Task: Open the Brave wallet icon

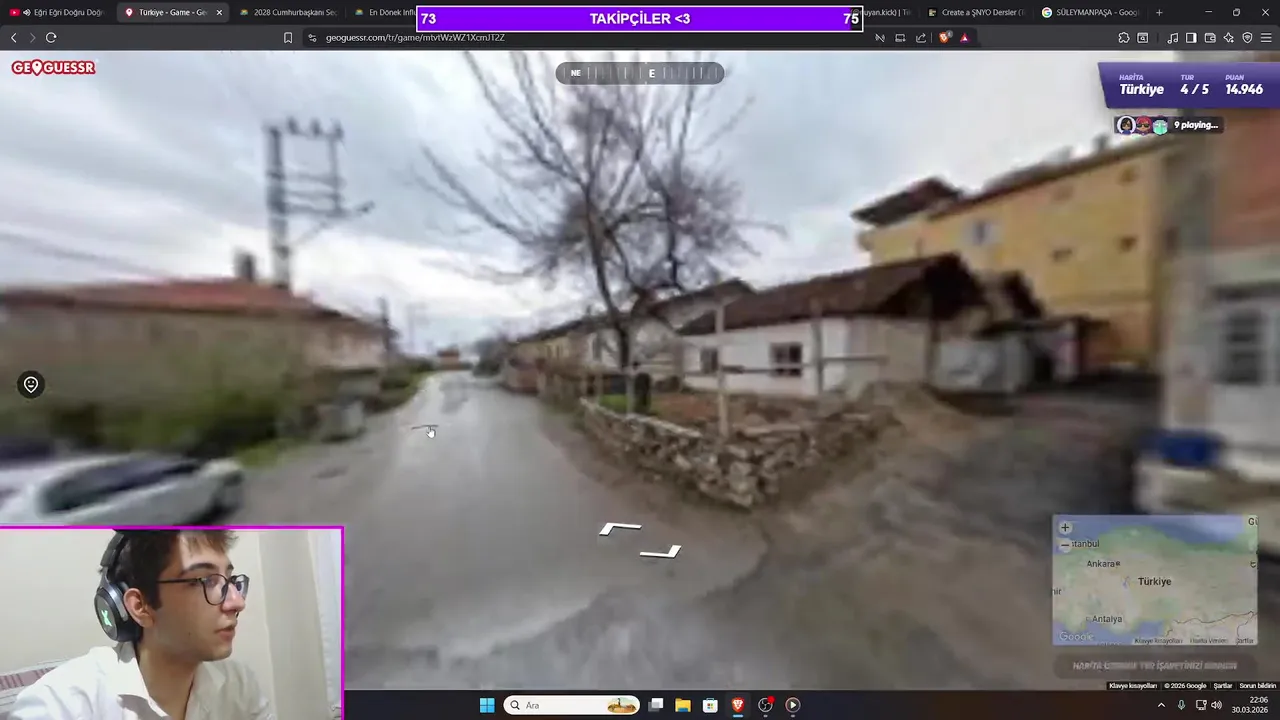Action: (1210, 38)
